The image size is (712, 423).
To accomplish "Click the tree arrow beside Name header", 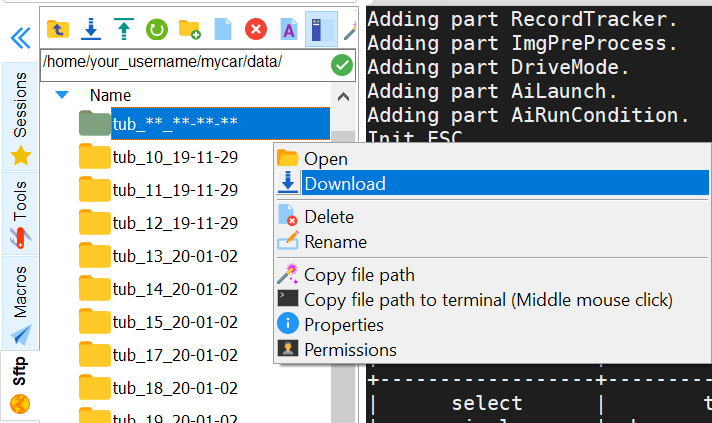I will (x=62, y=95).
